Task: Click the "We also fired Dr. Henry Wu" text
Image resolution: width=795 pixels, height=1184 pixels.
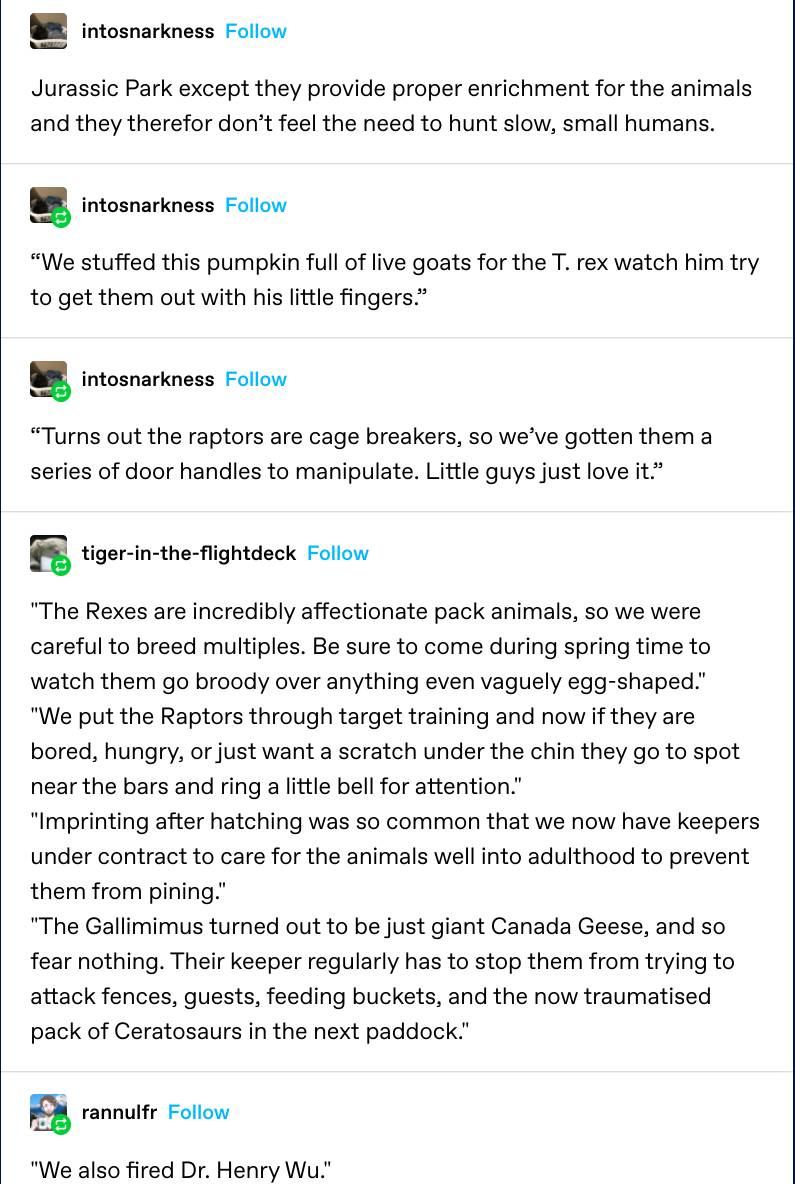Action: (x=181, y=1170)
